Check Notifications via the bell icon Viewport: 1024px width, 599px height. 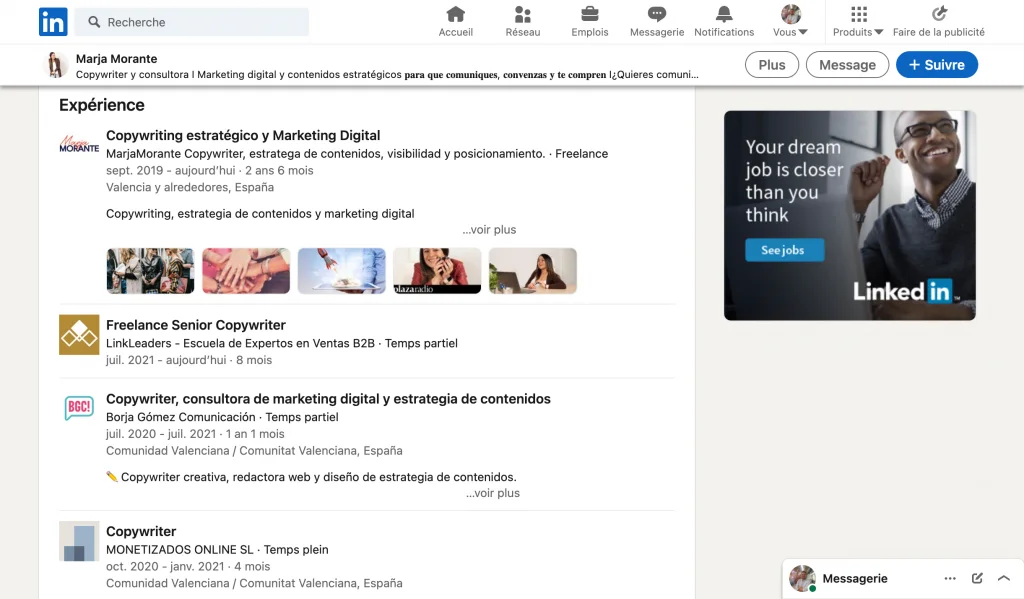pos(723,14)
